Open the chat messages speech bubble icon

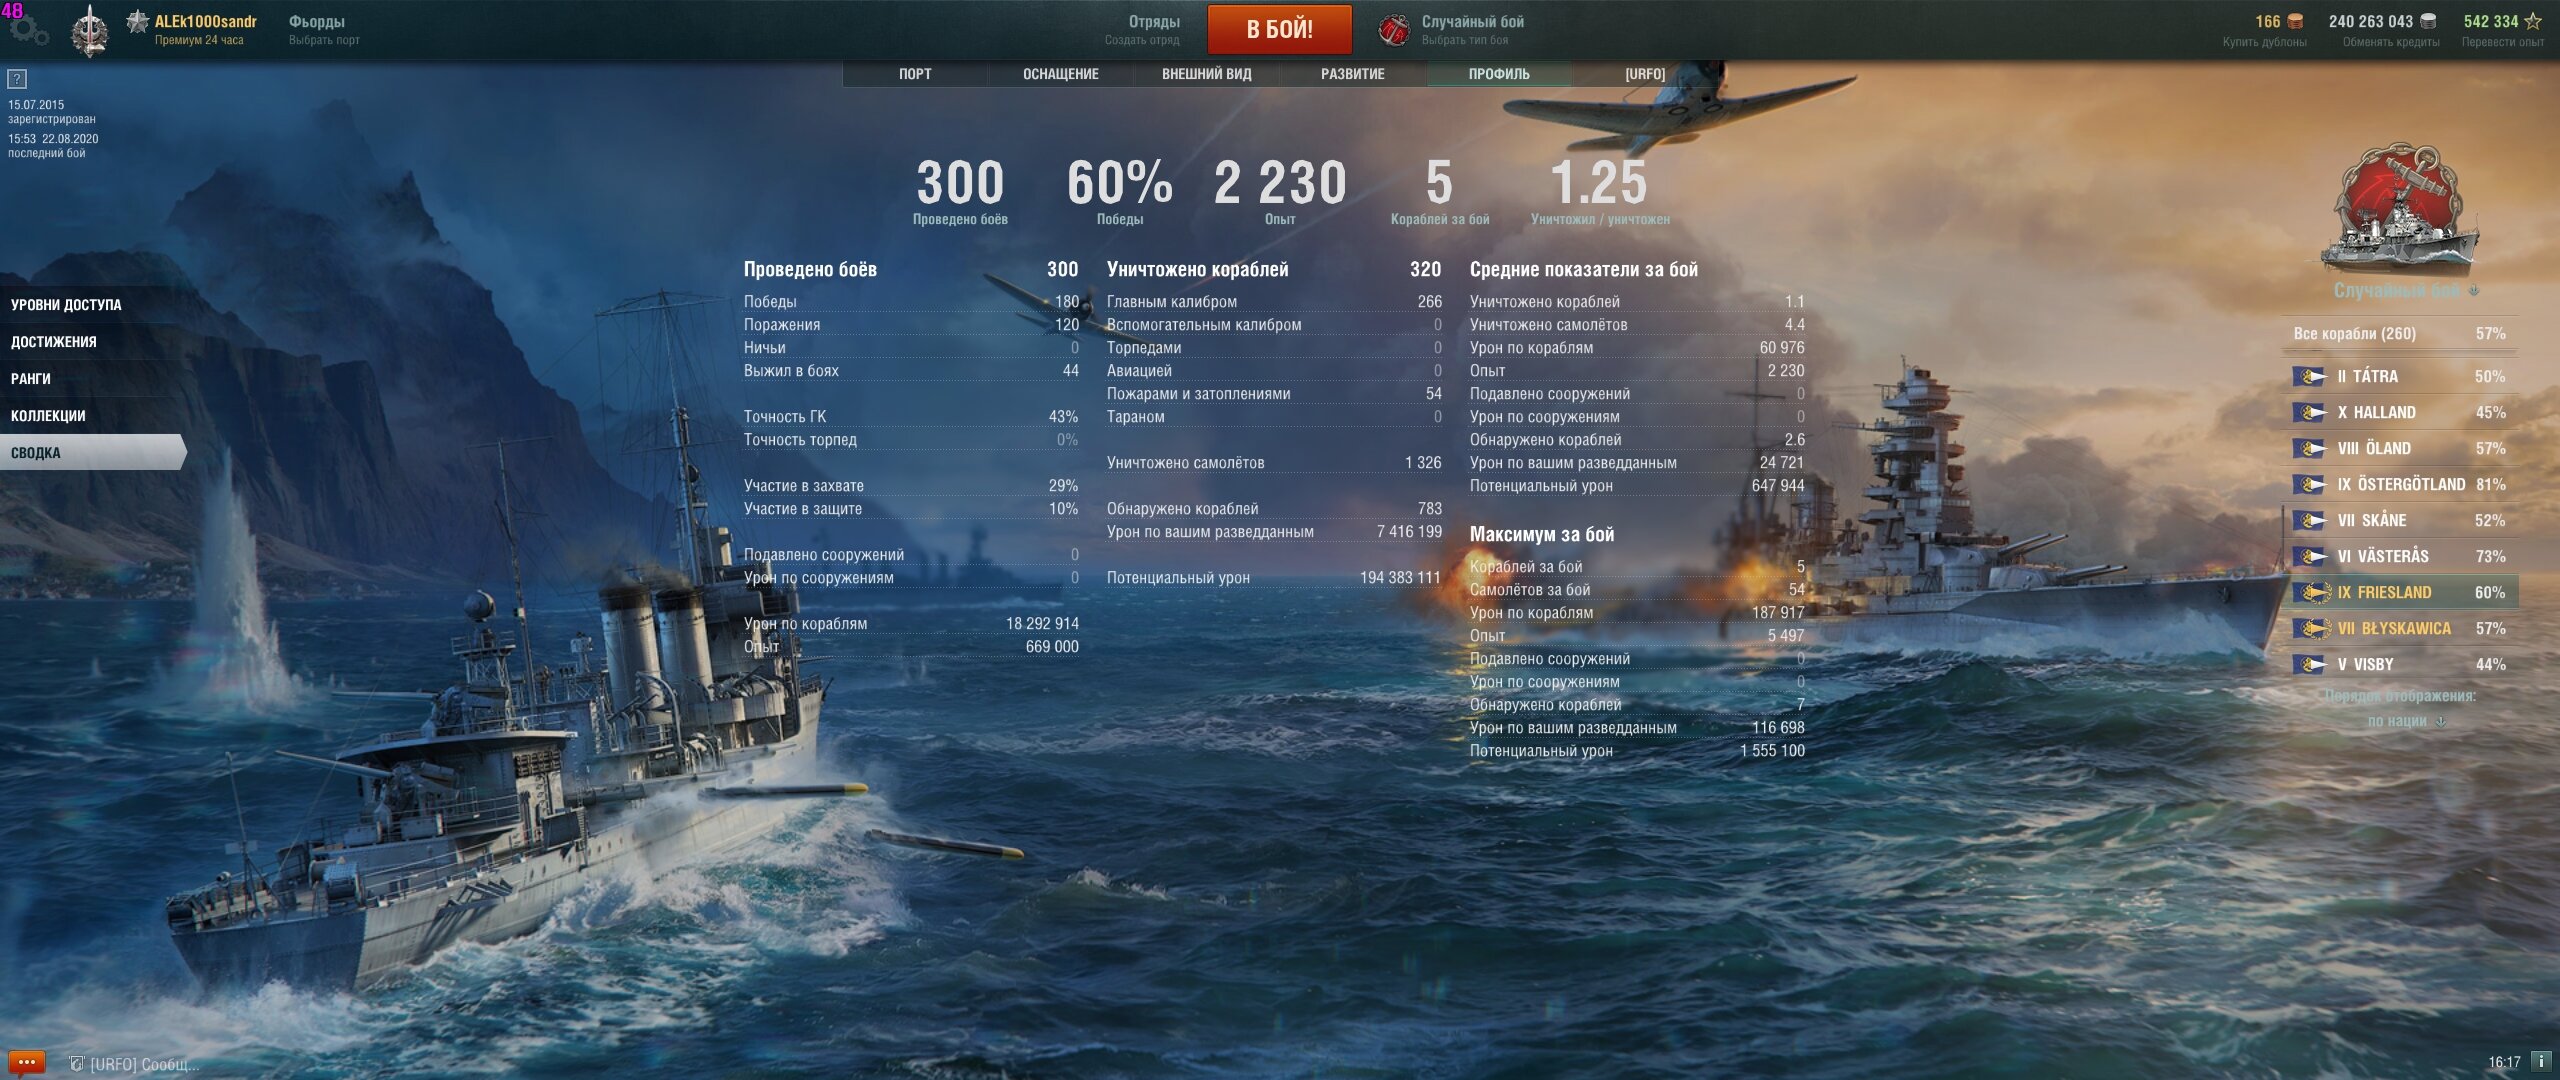click(26, 1062)
